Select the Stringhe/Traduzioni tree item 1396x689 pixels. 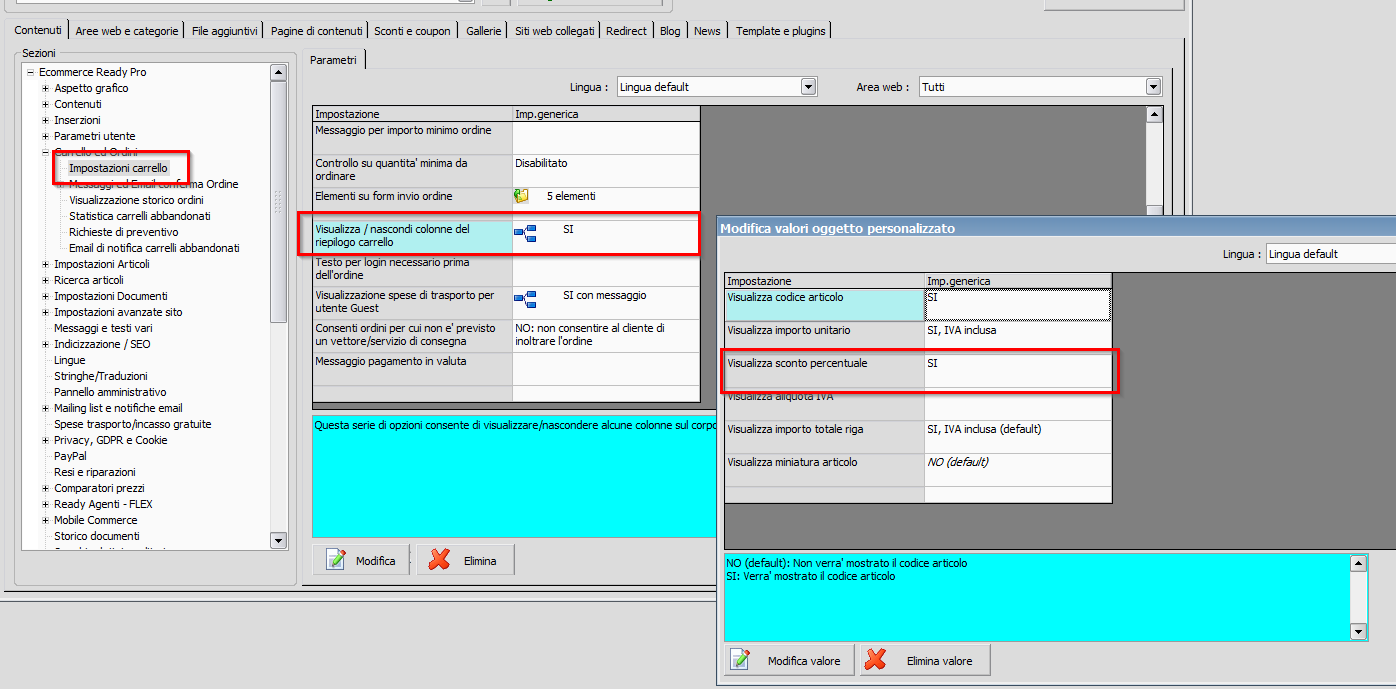coord(101,376)
